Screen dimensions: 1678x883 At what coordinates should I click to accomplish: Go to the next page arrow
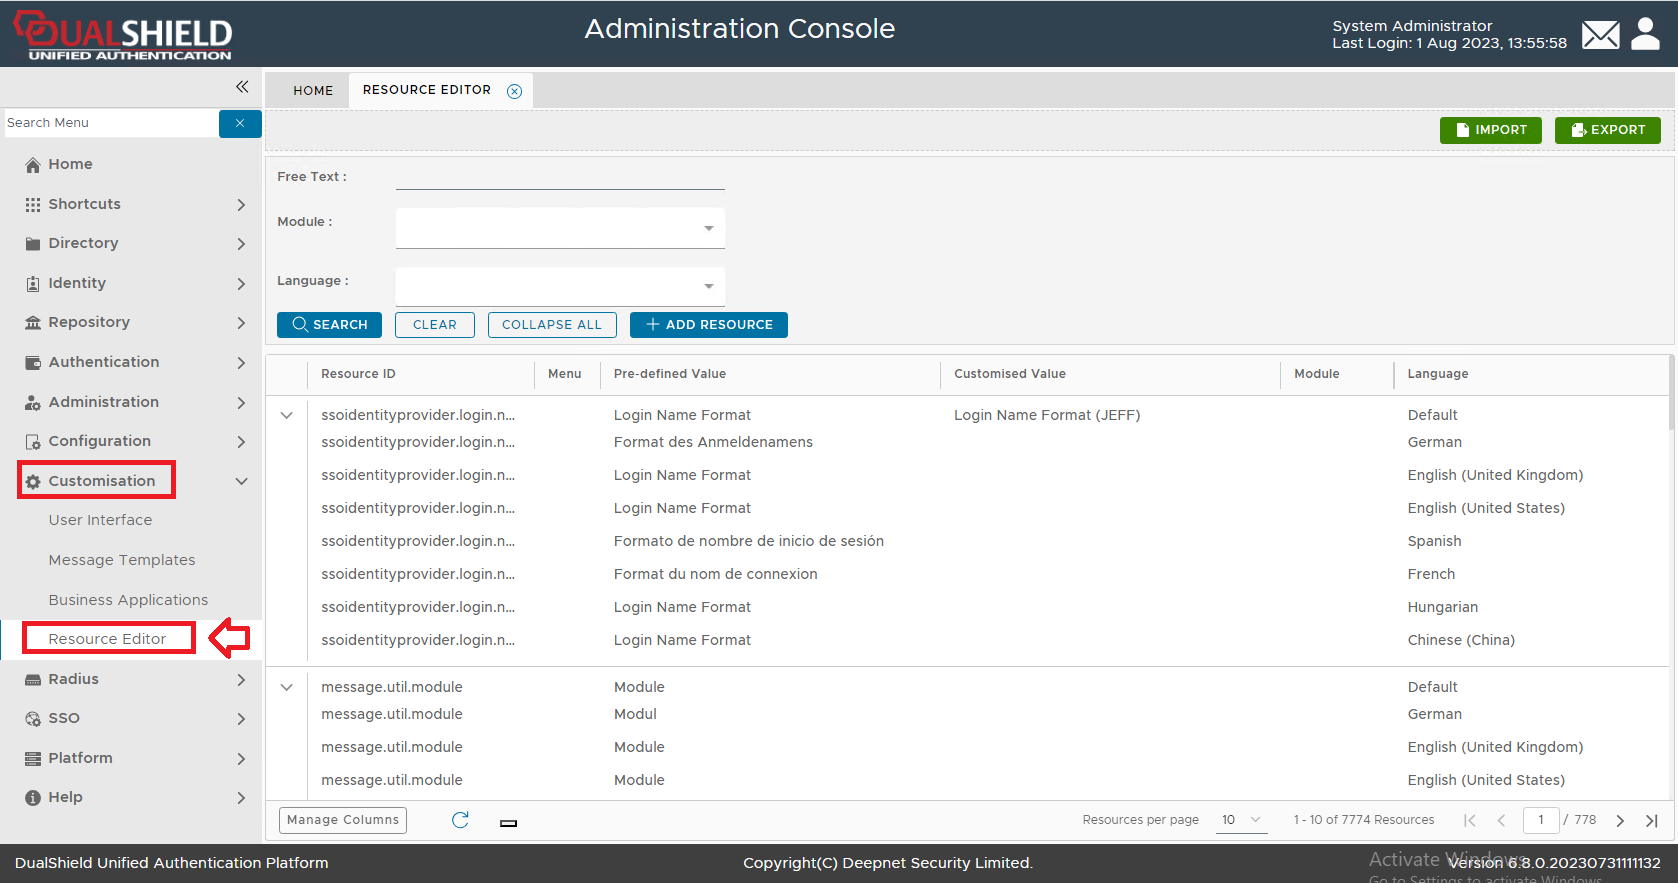1620,820
